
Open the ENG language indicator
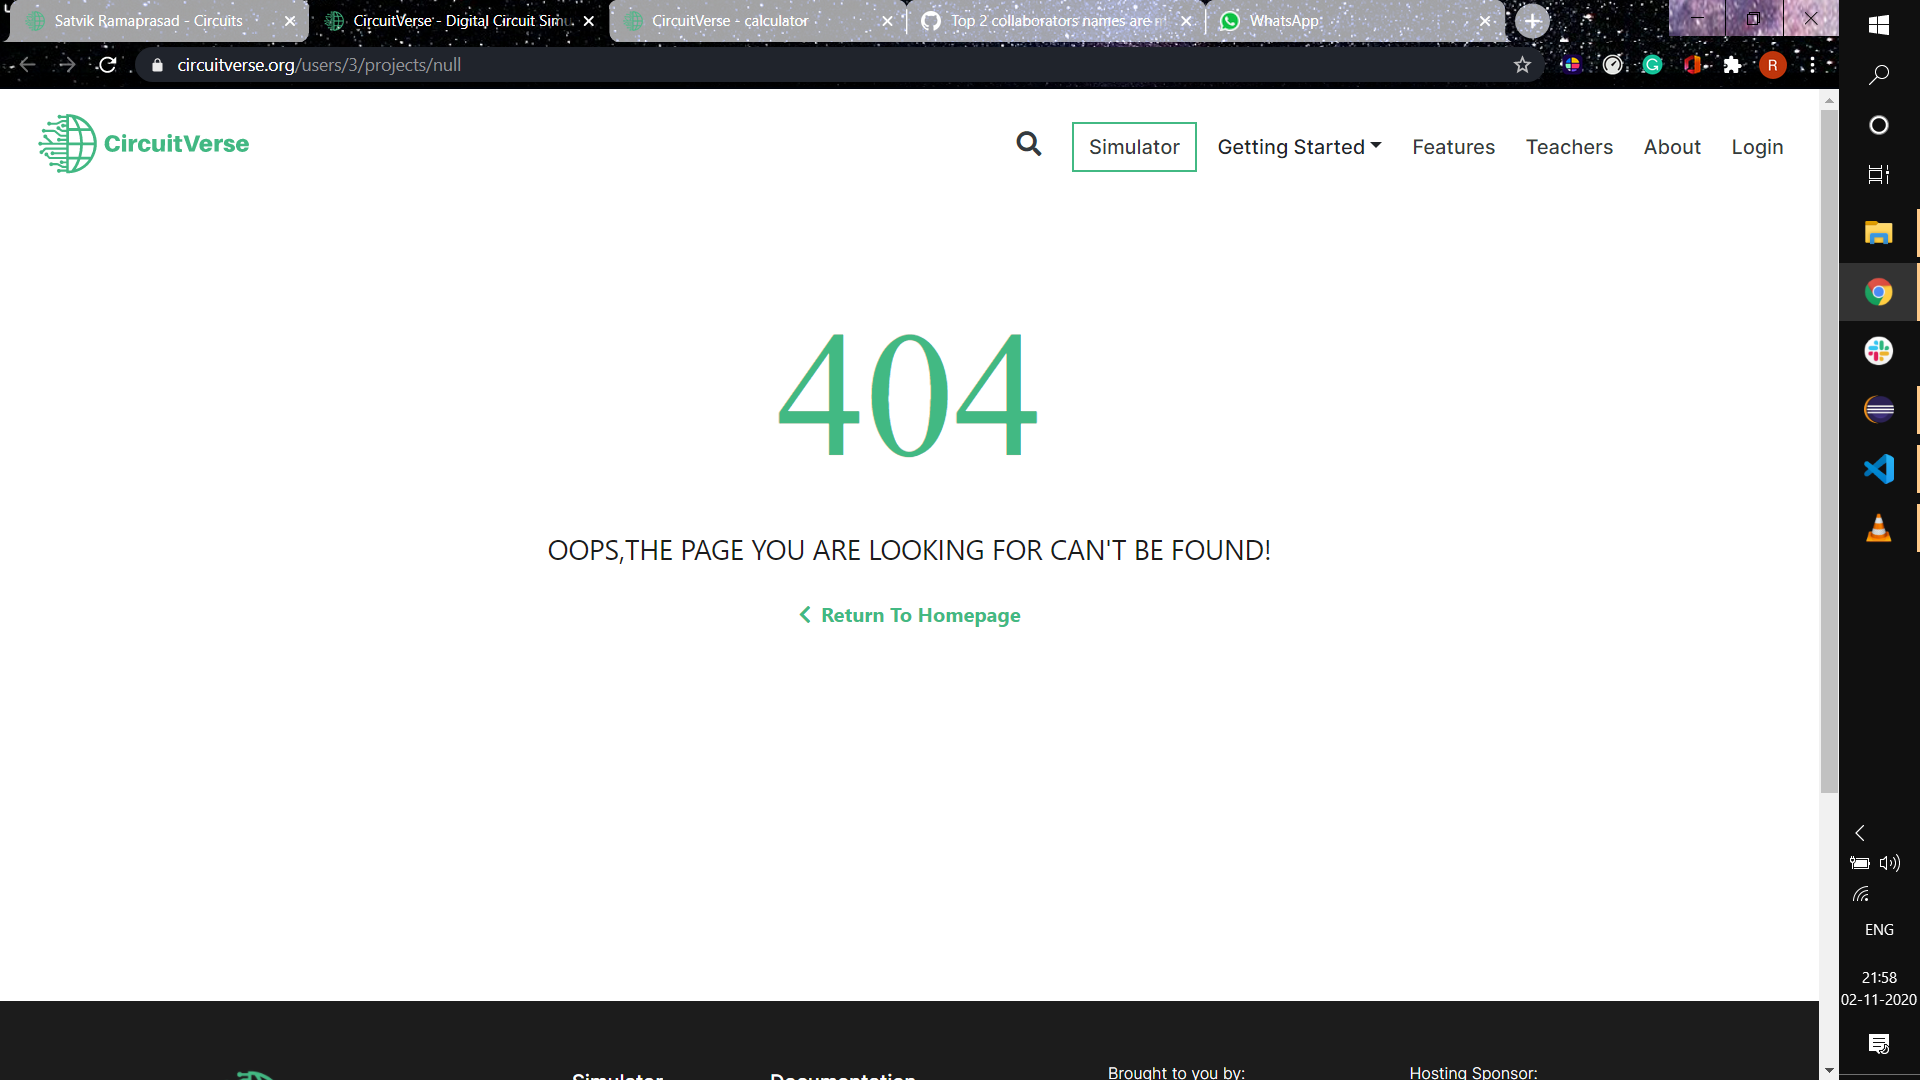pyautogui.click(x=1879, y=930)
